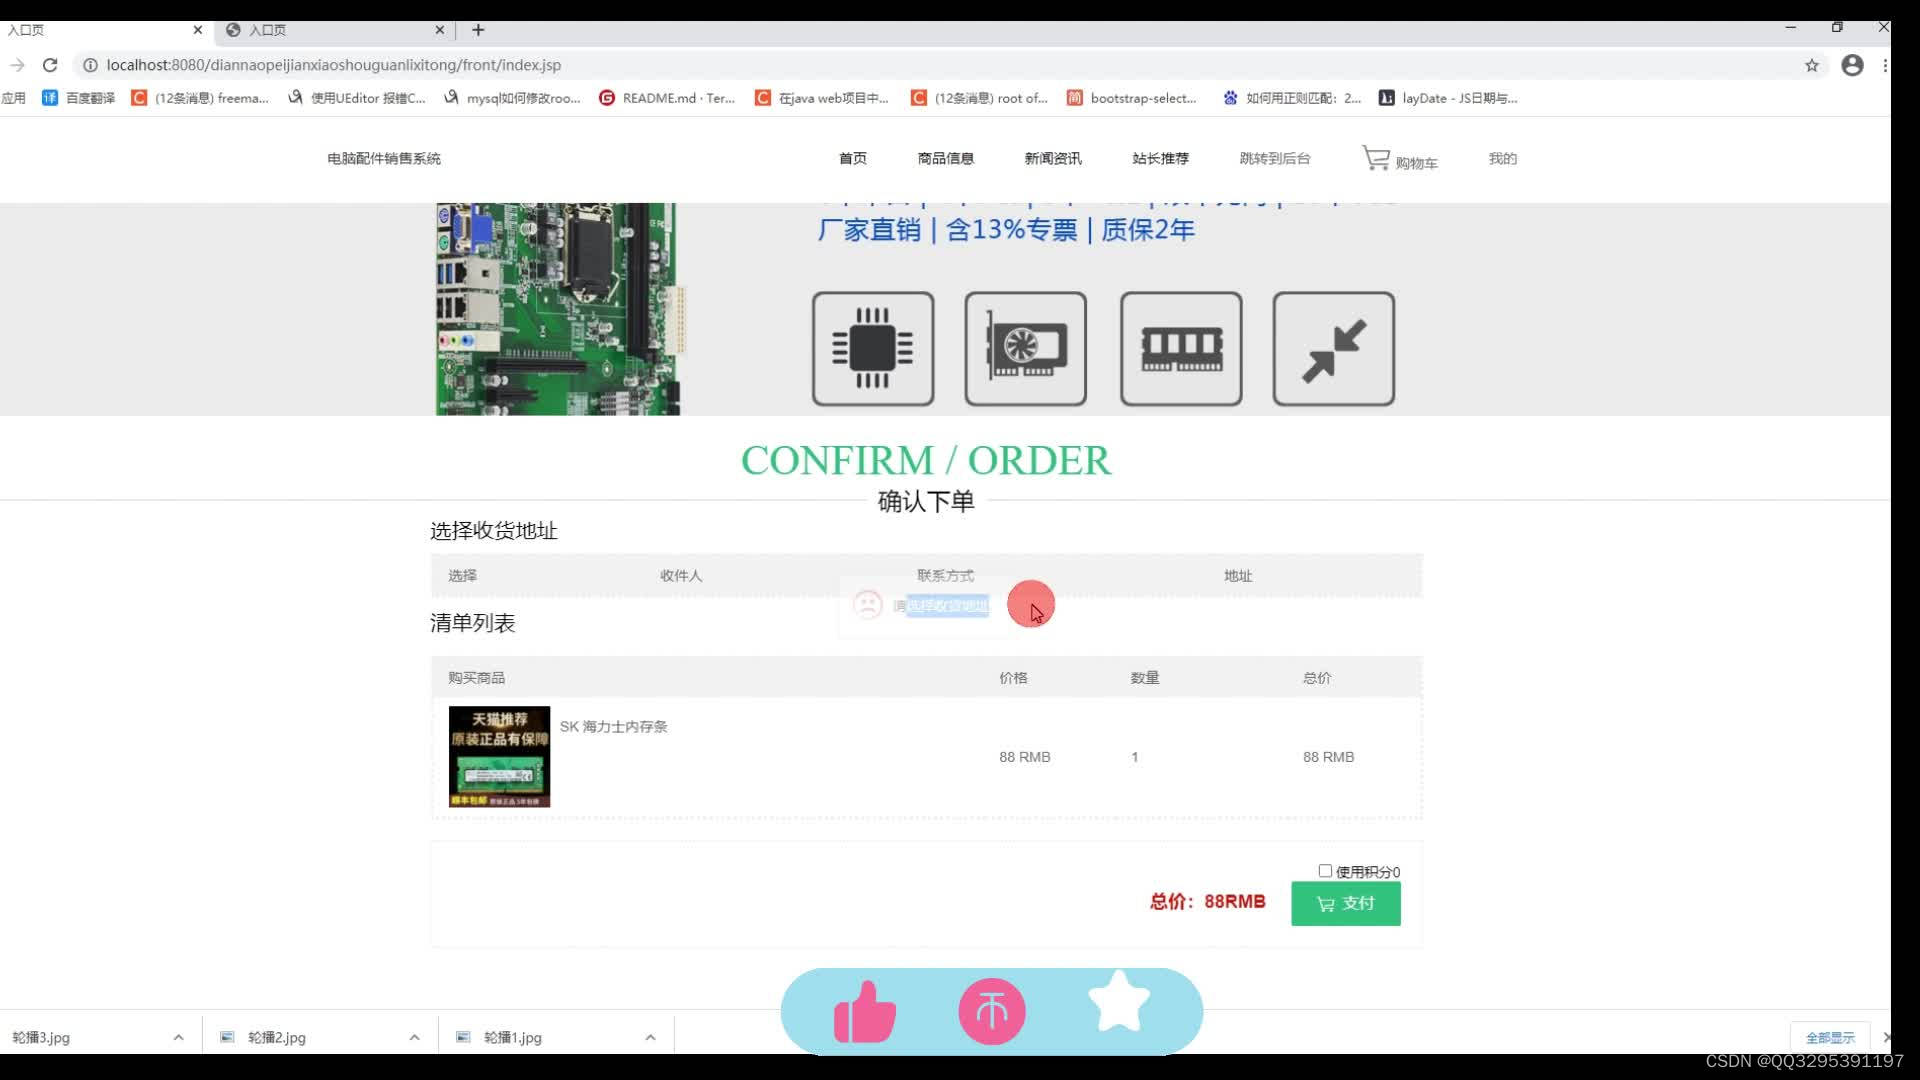Click the browser forward arrow
The height and width of the screenshot is (1080, 1920).
17,65
